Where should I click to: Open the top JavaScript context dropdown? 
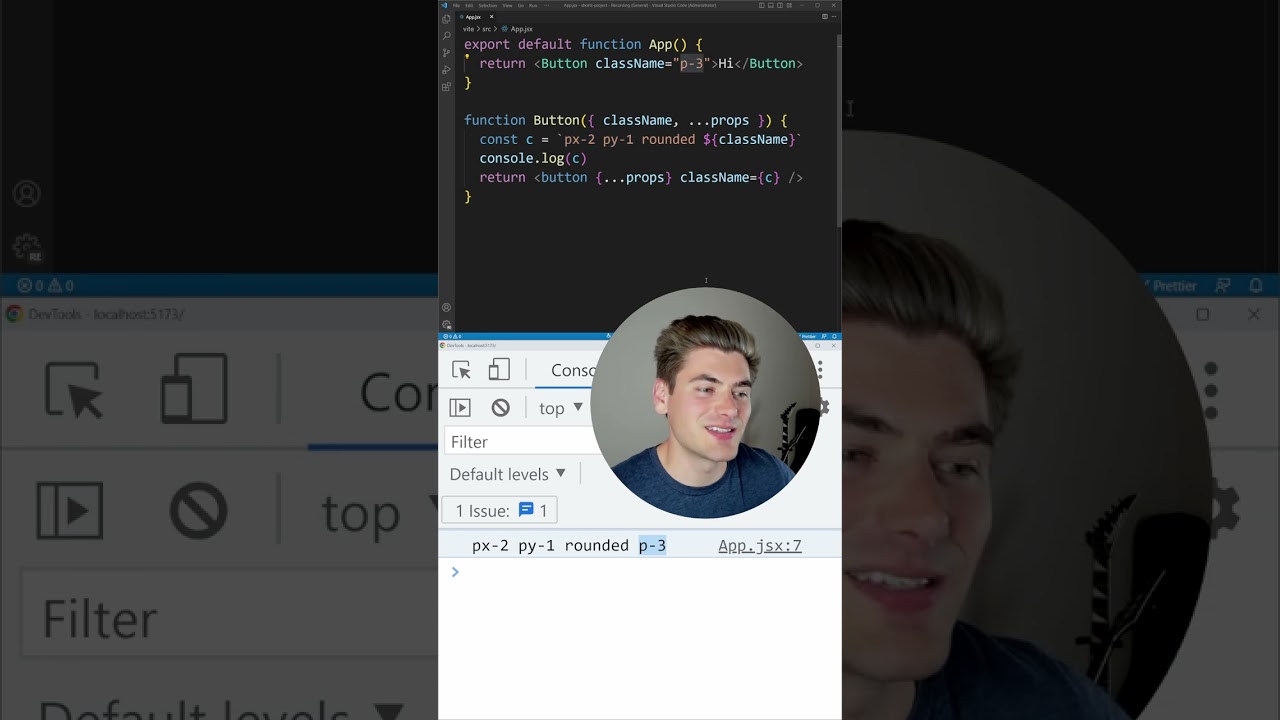pos(560,408)
